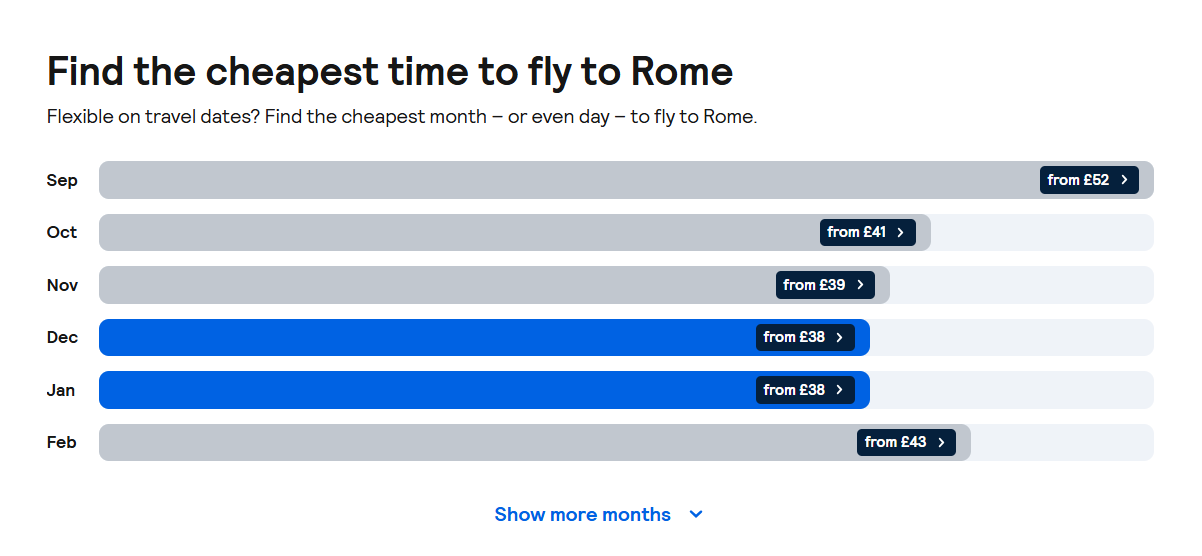Click the chevron arrow on the September price tag

tap(1124, 180)
